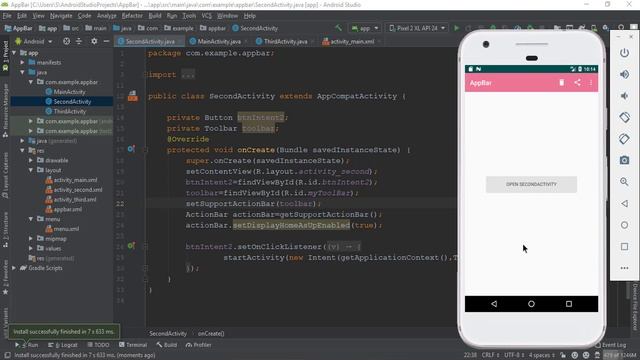
Task: Click the emulator sidebar Overview square
Action: [x=624, y=247]
